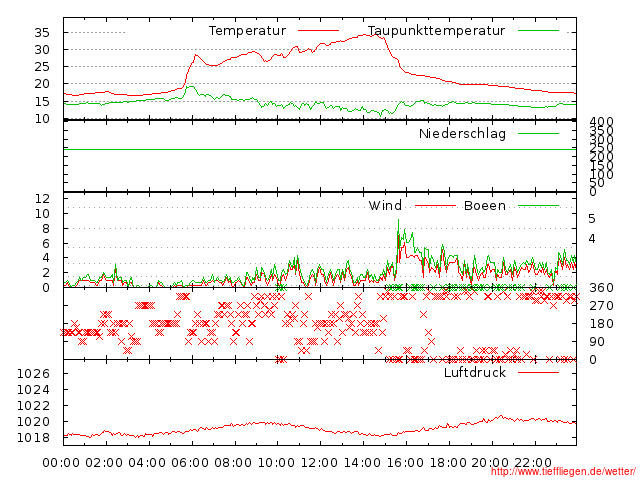Select the Taupunkttemperatur legend label

pyautogui.click(x=437, y=31)
